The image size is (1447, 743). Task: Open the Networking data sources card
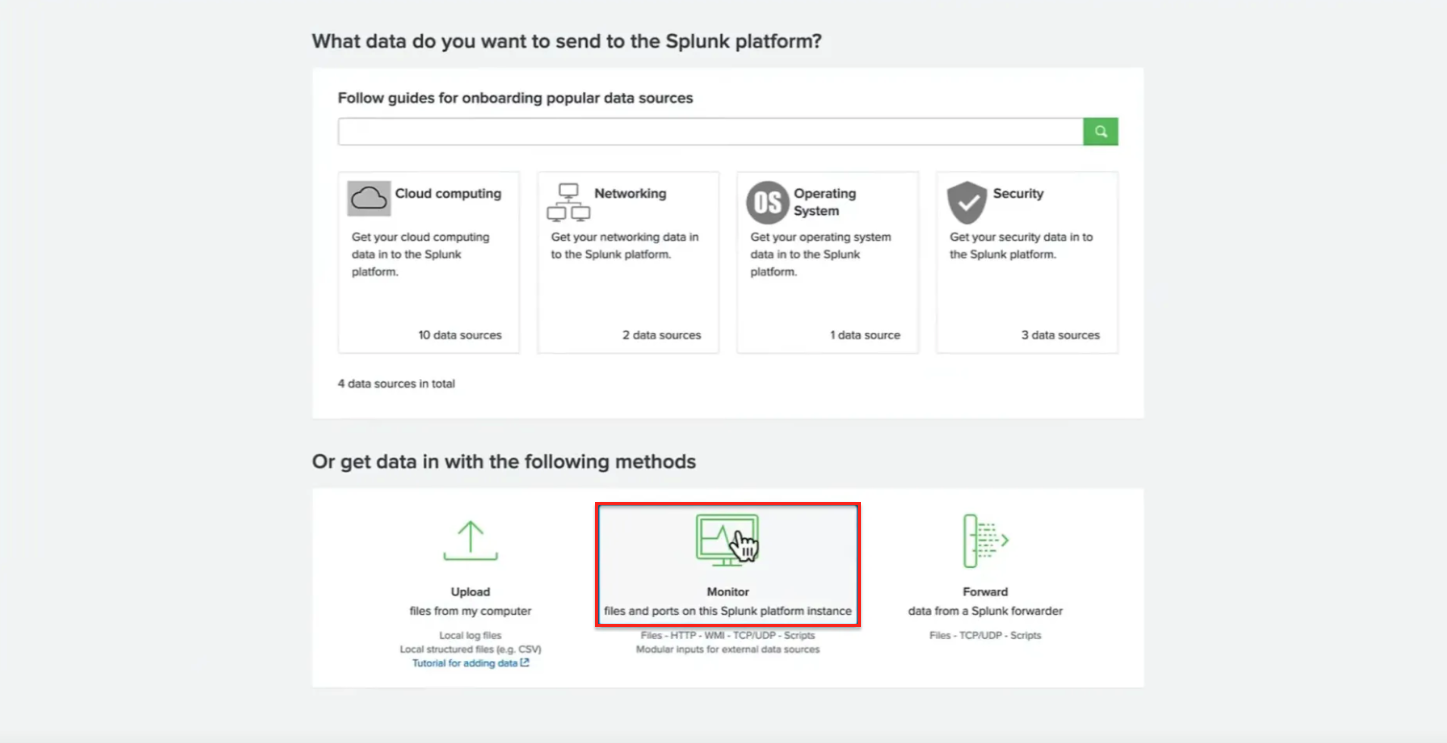[x=627, y=262]
